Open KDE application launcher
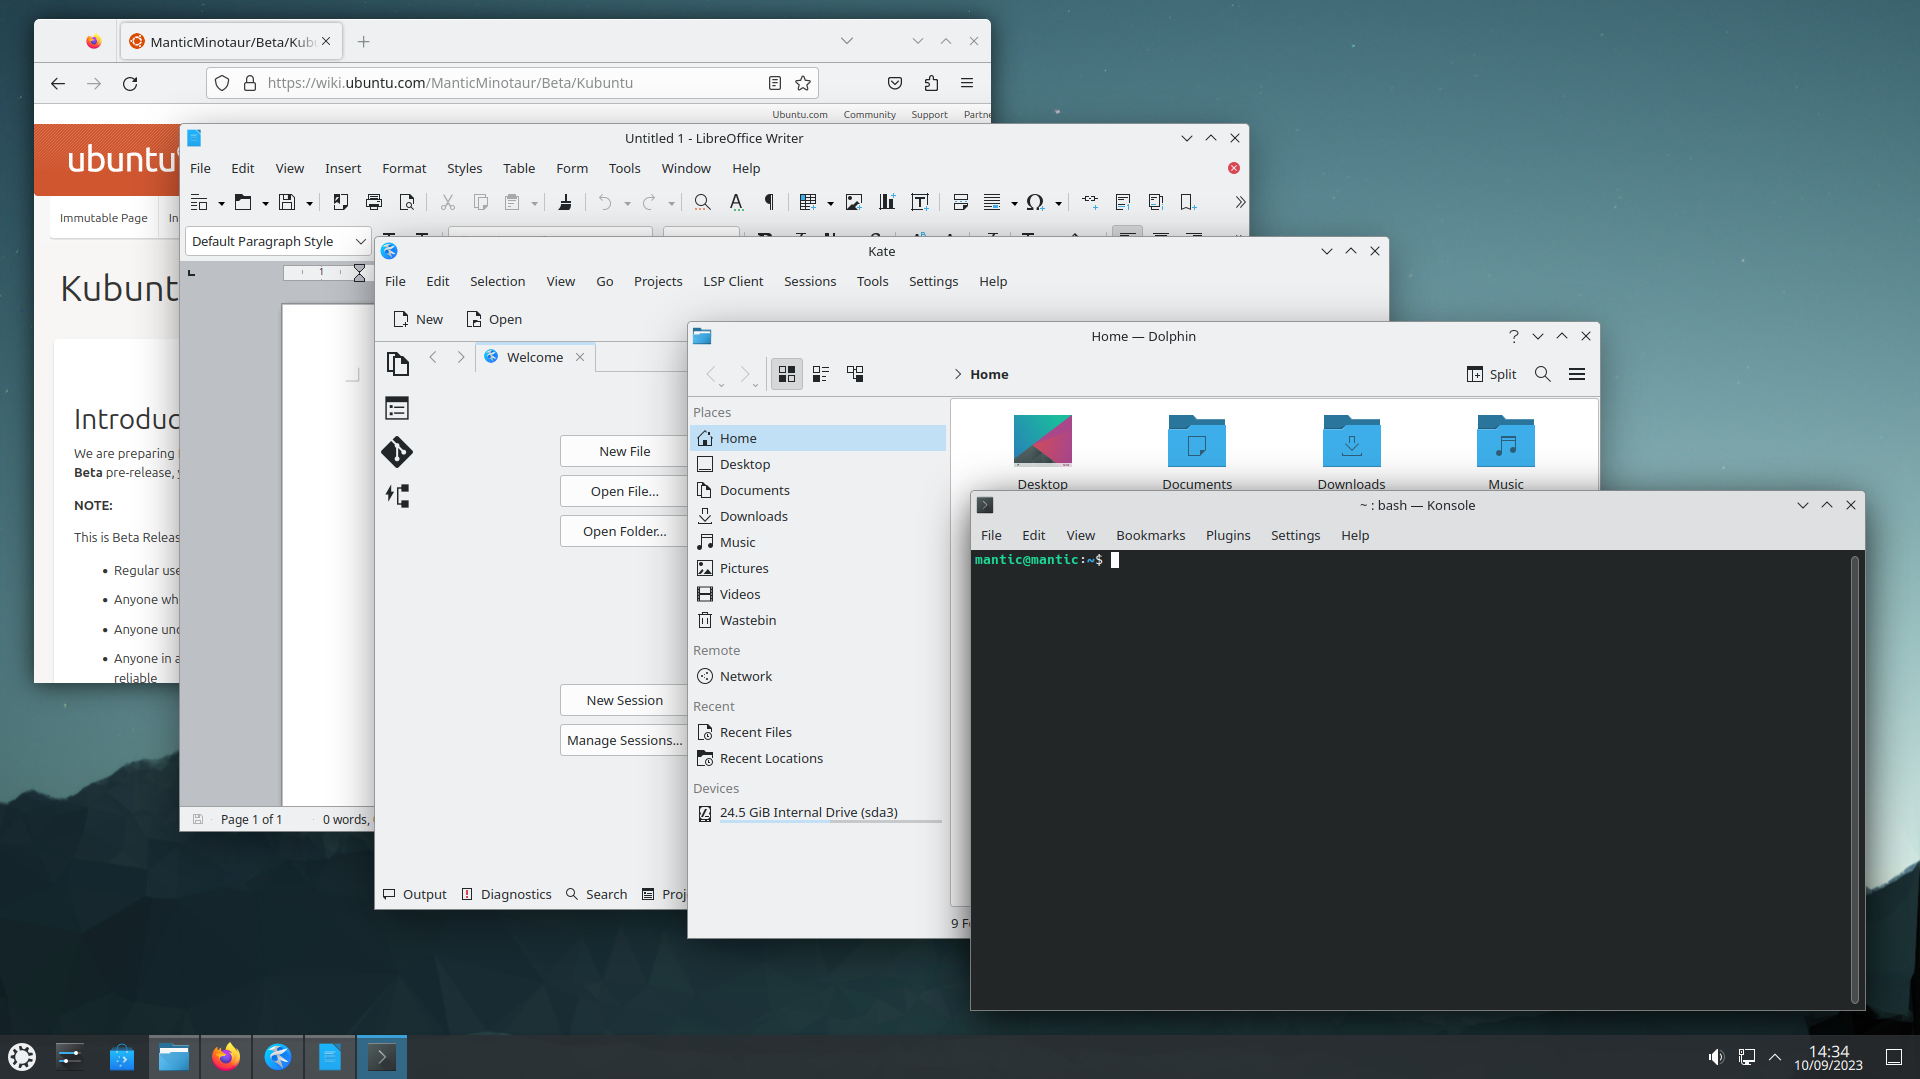Viewport: 1920px width, 1079px height. (x=22, y=1057)
